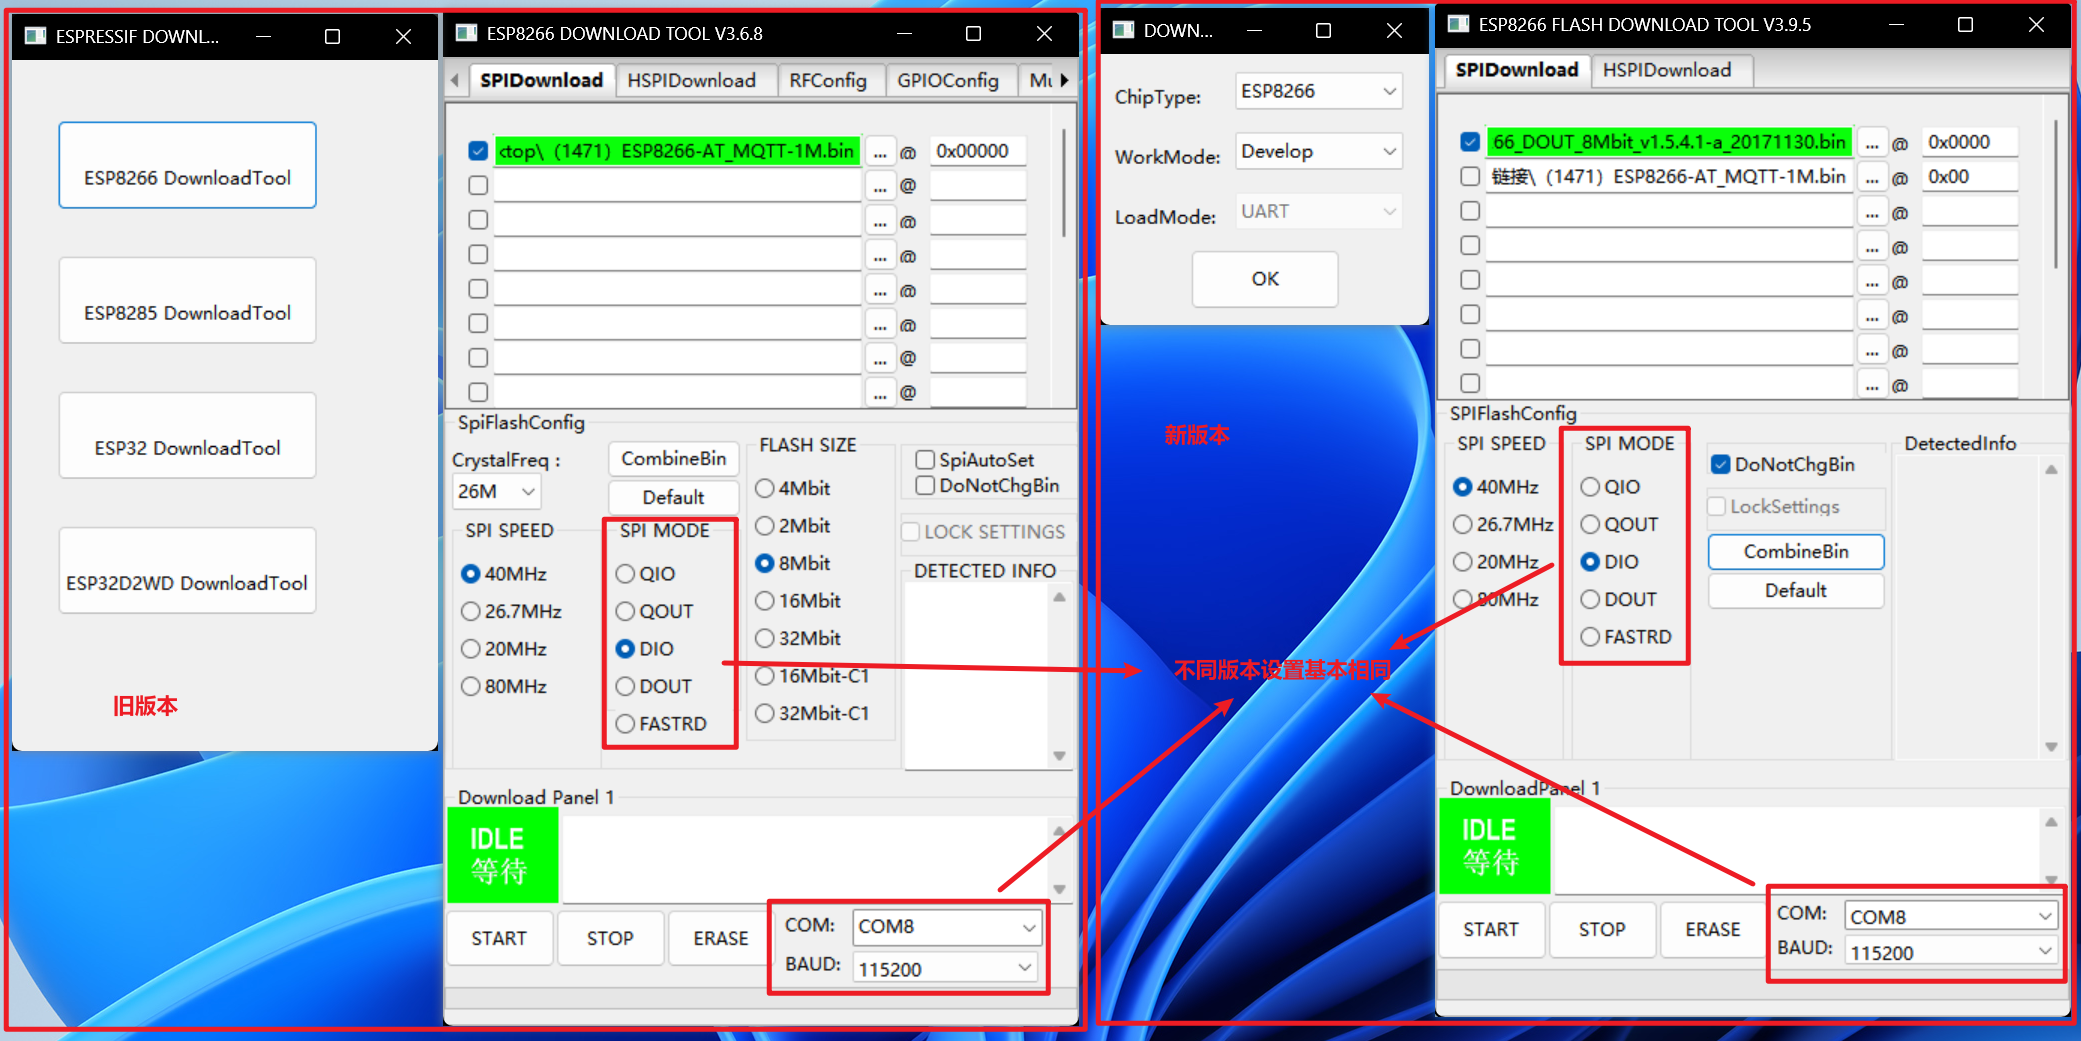Open 115200 baud dropdown in V3.9.5
The width and height of the screenshot is (2081, 1041).
point(1951,952)
